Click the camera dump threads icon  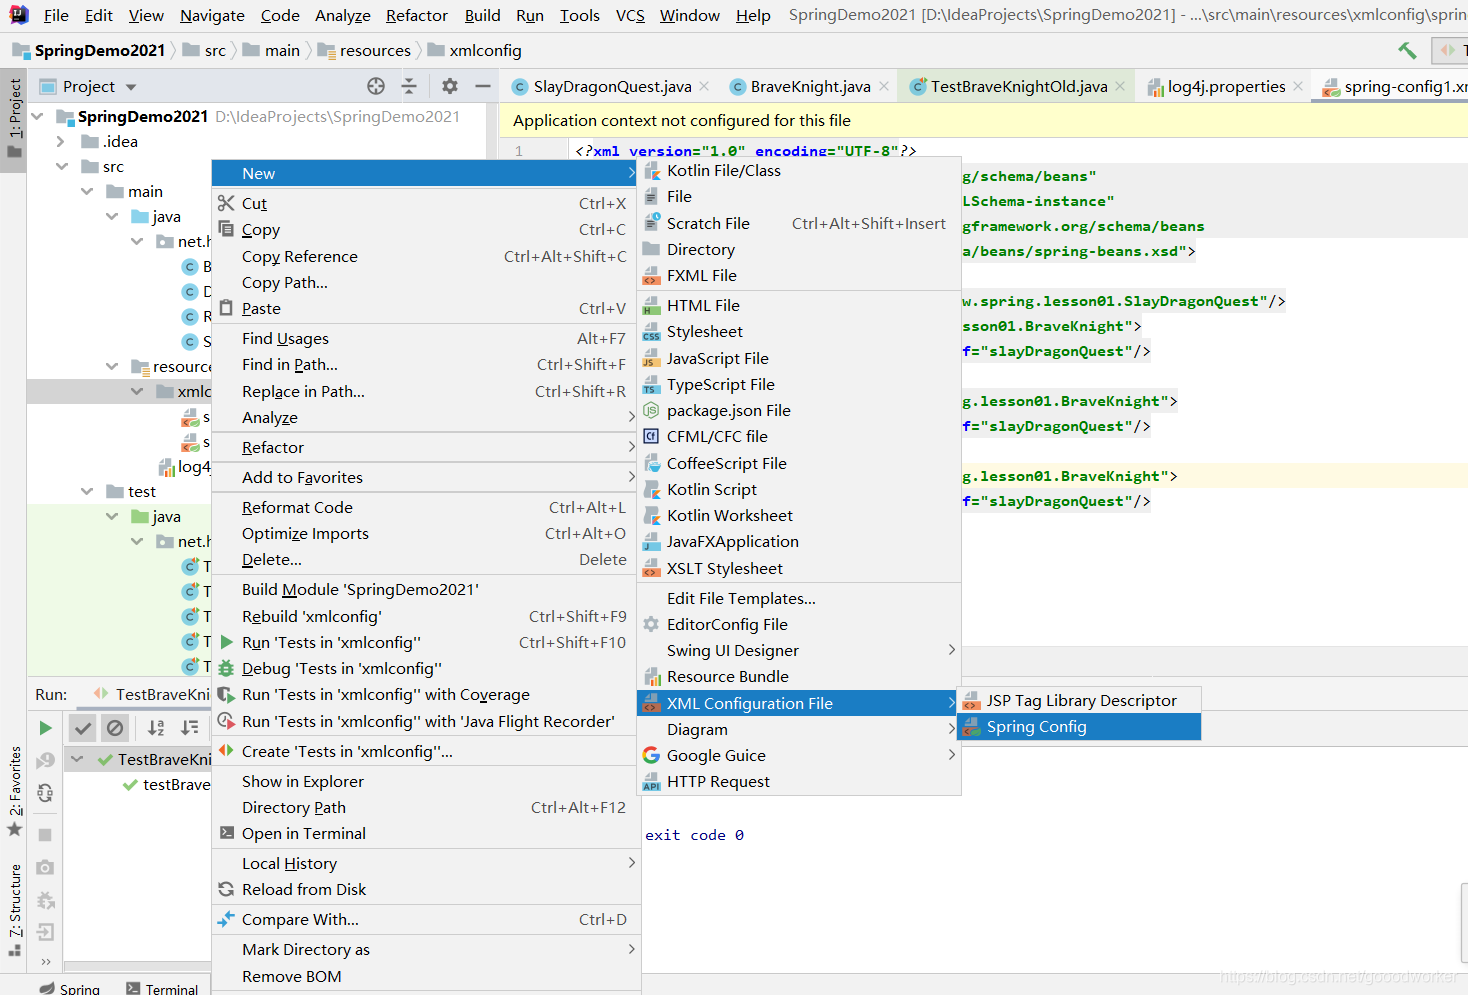click(x=45, y=867)
